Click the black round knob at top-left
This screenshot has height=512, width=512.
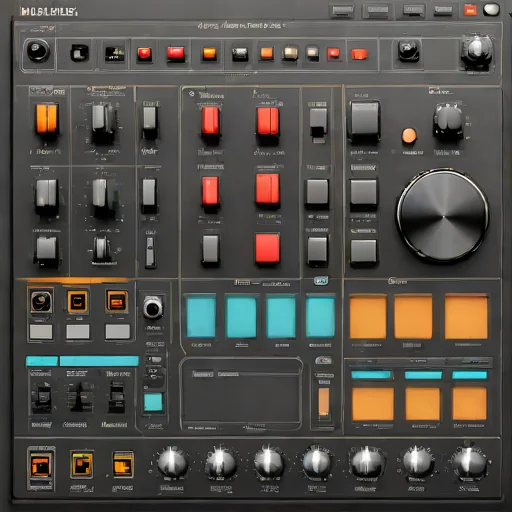click(x=38, y=50)
